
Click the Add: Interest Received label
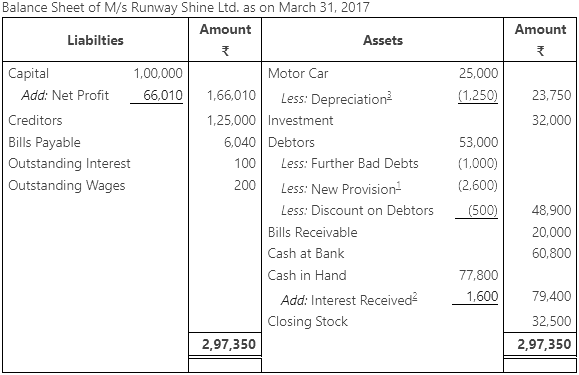coord(346,300)
